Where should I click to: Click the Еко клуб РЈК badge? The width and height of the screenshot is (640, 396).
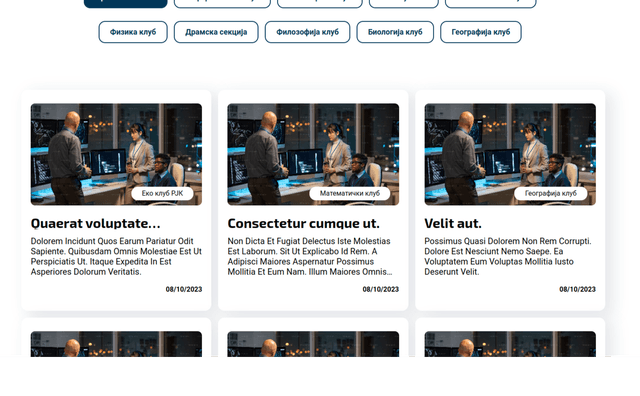point(162,193)
